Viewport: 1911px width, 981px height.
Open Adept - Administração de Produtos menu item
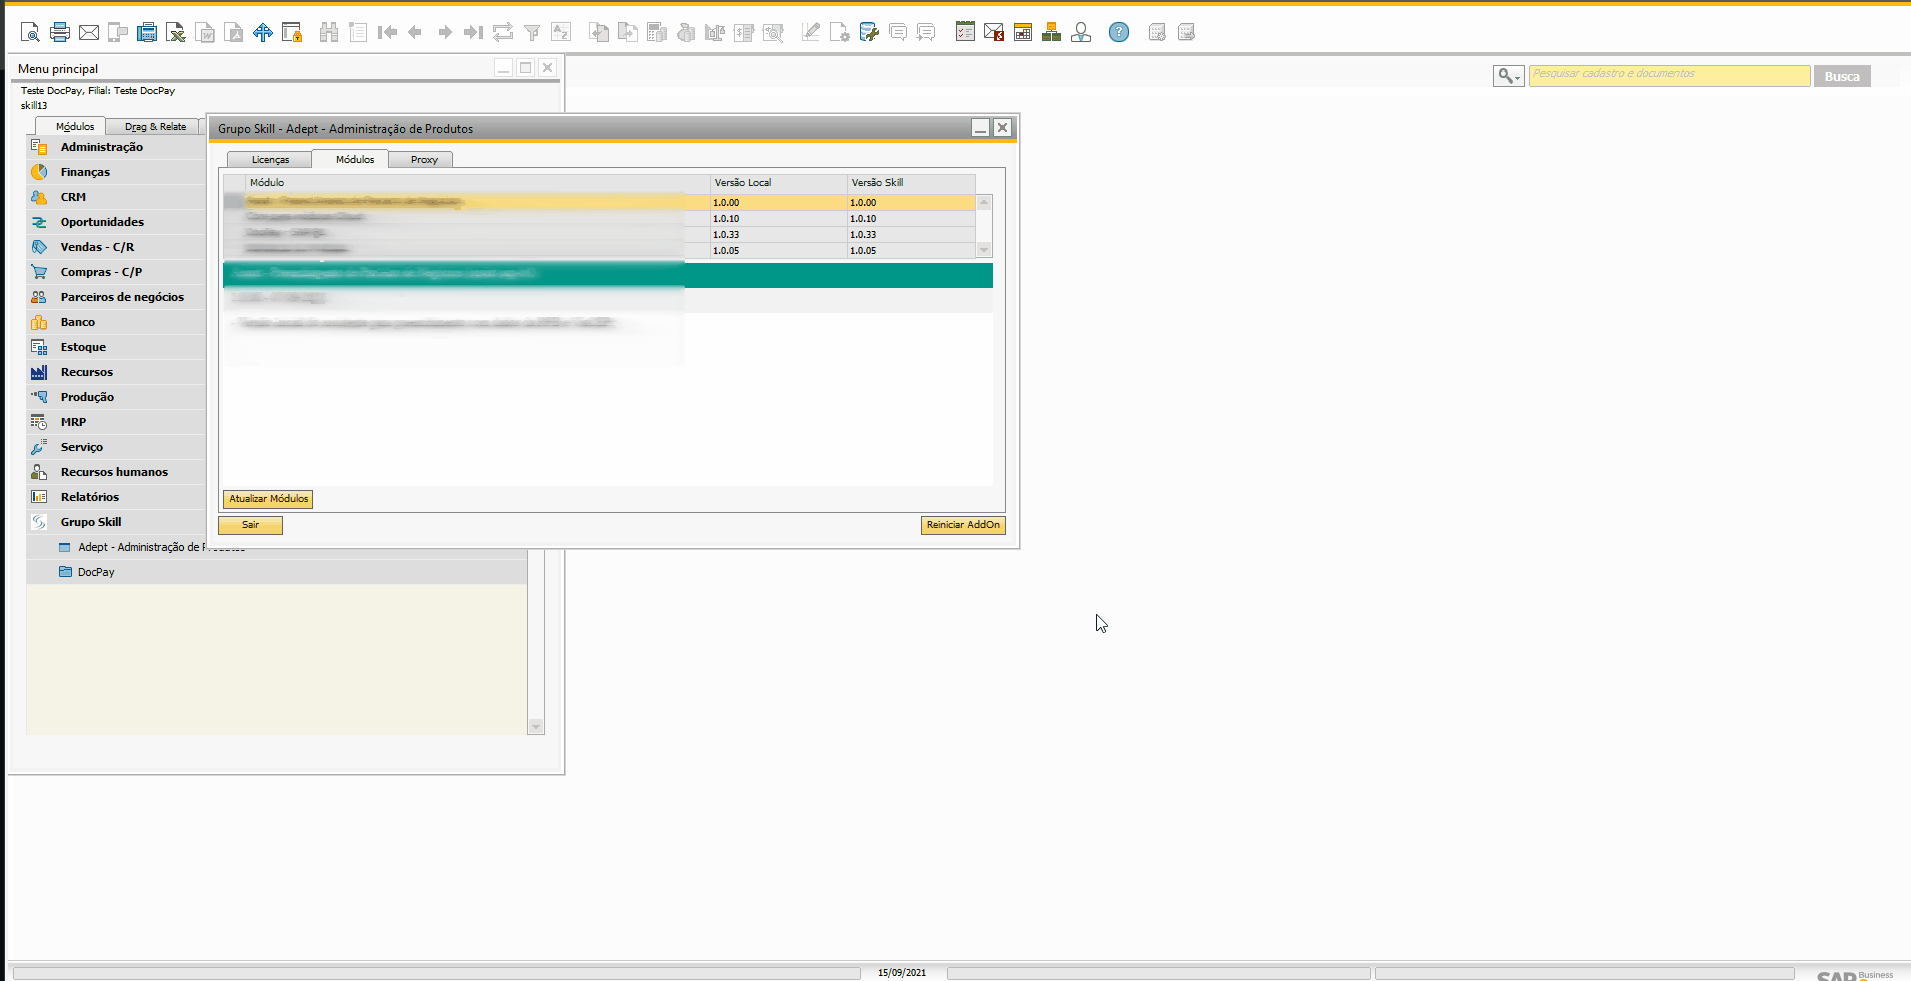(x=140, y=547)
